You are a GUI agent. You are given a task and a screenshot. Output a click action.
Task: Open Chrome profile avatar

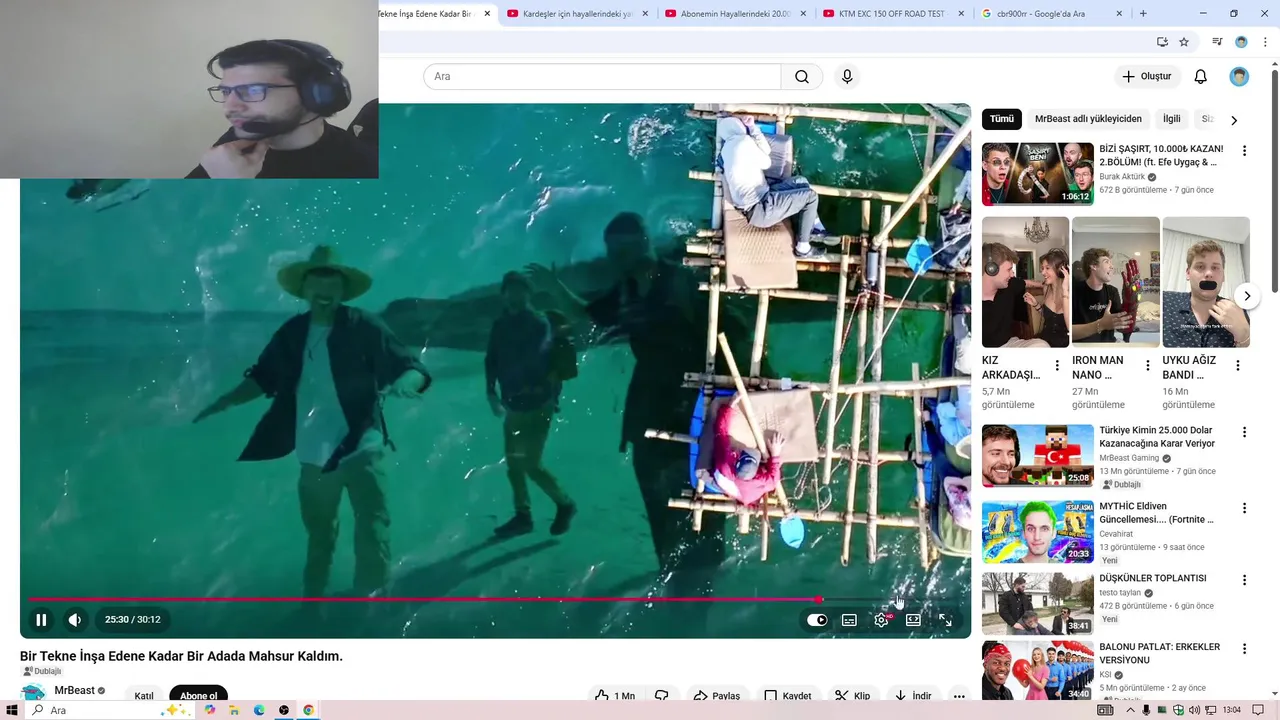(x=1241, y=42)
